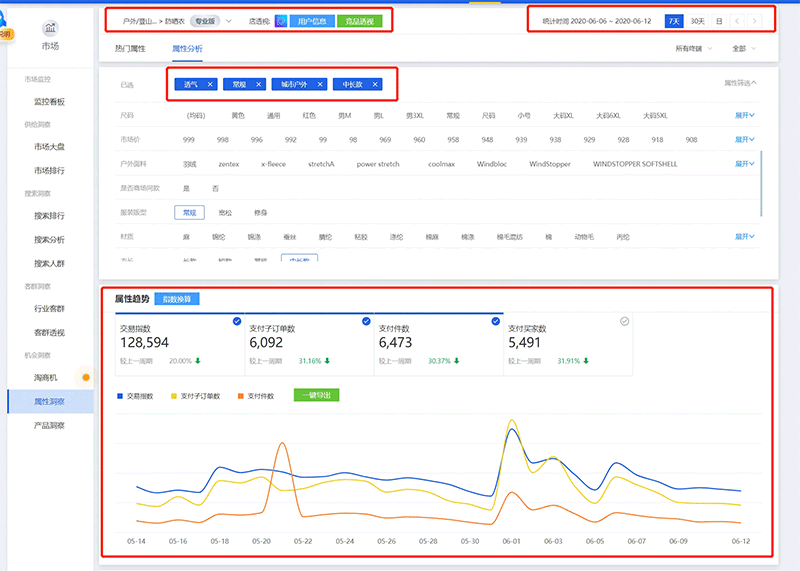This screenshot has height=571, width=800.
Task: Go to next date period arrow
Action: 754,20
